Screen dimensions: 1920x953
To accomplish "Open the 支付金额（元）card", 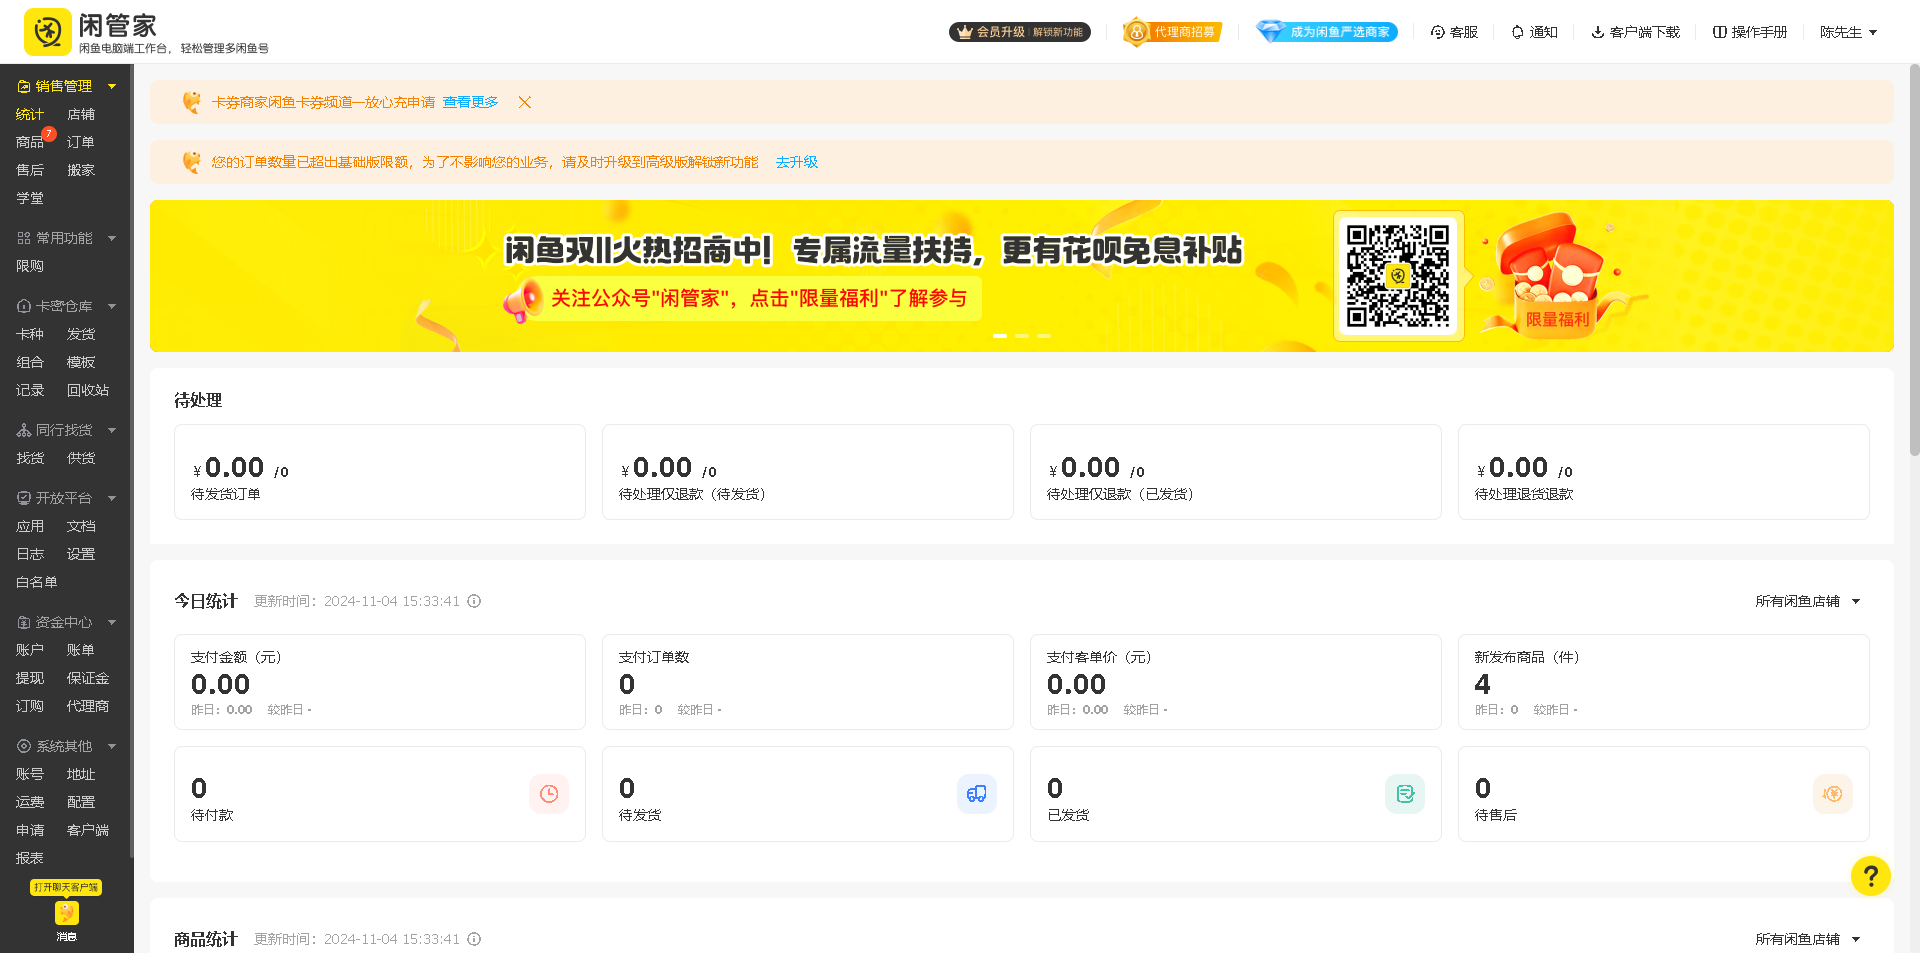I will [x=380, y=682].
